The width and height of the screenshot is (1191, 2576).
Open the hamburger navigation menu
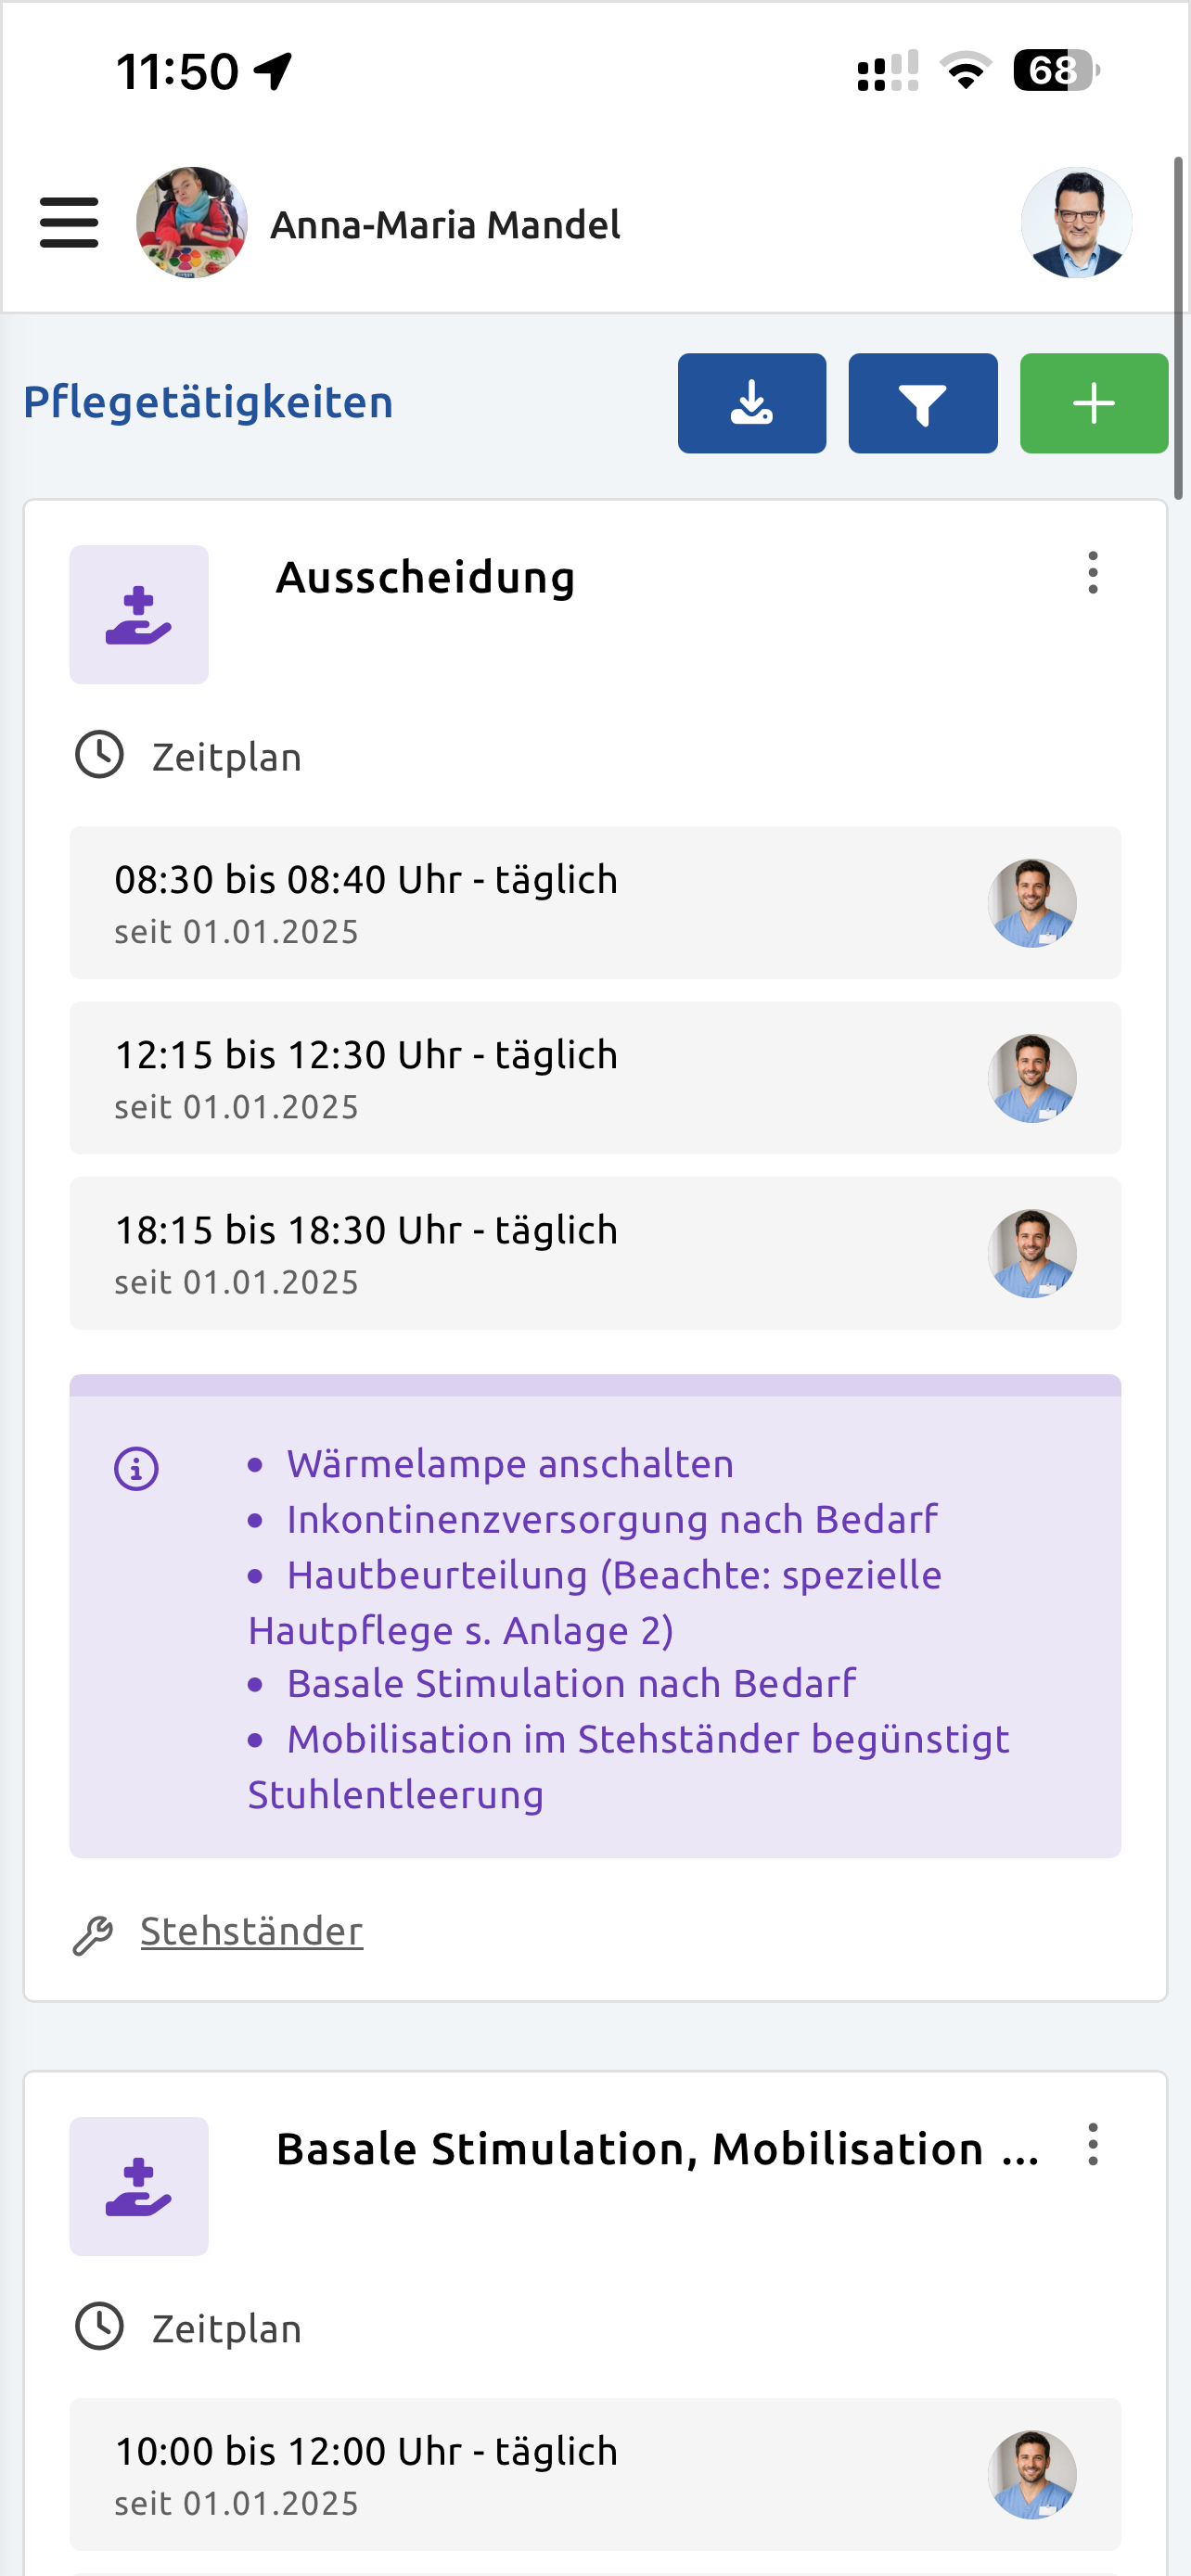click(69, 222)
